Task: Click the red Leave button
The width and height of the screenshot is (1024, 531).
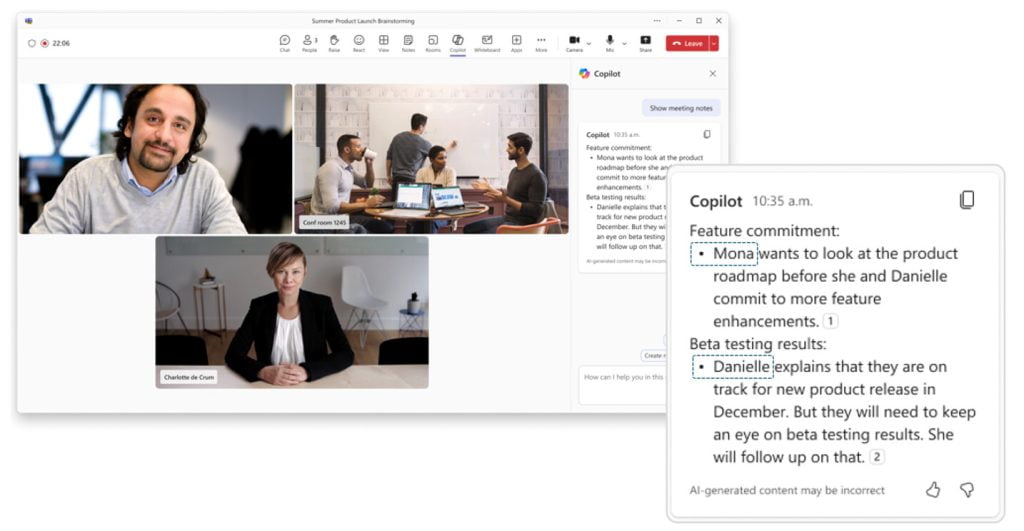Action: click(x=687, y=43)
